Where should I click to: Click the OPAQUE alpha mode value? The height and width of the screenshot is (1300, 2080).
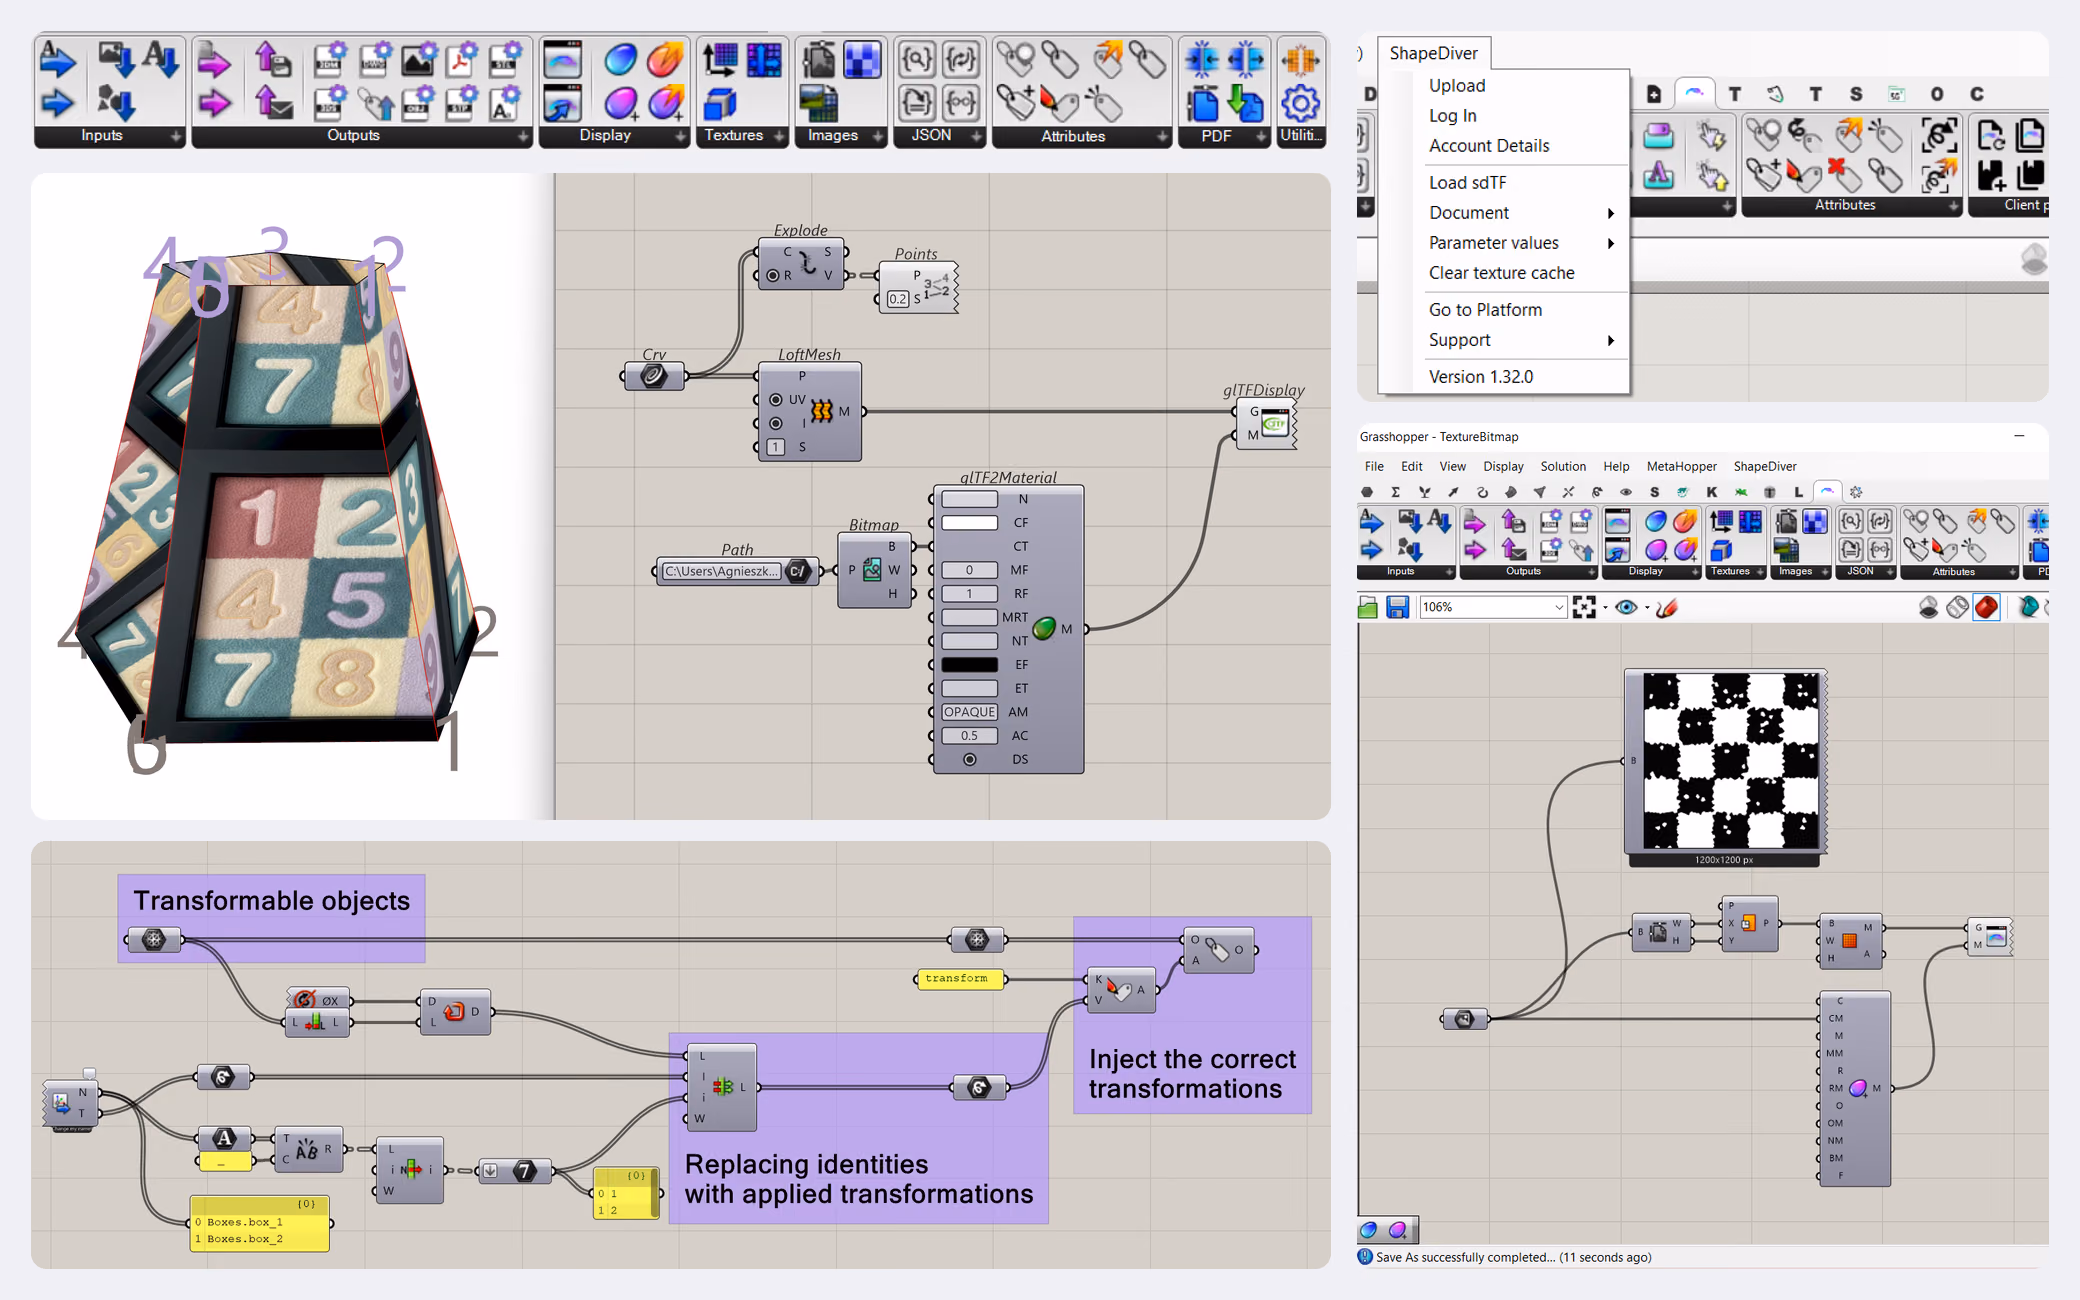pyautogui.click(x=969, y=712)
